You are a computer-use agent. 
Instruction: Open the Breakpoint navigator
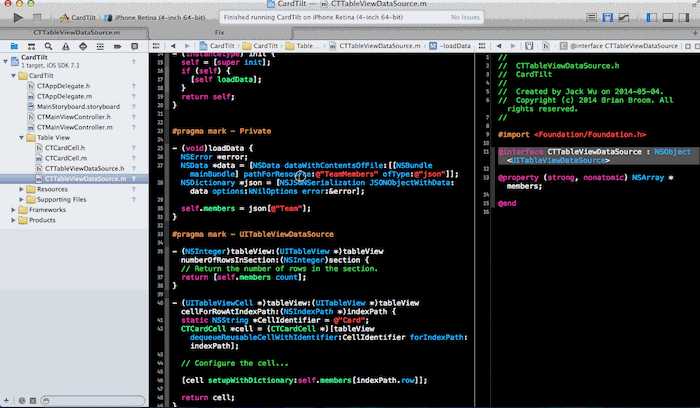pos(117,46)
